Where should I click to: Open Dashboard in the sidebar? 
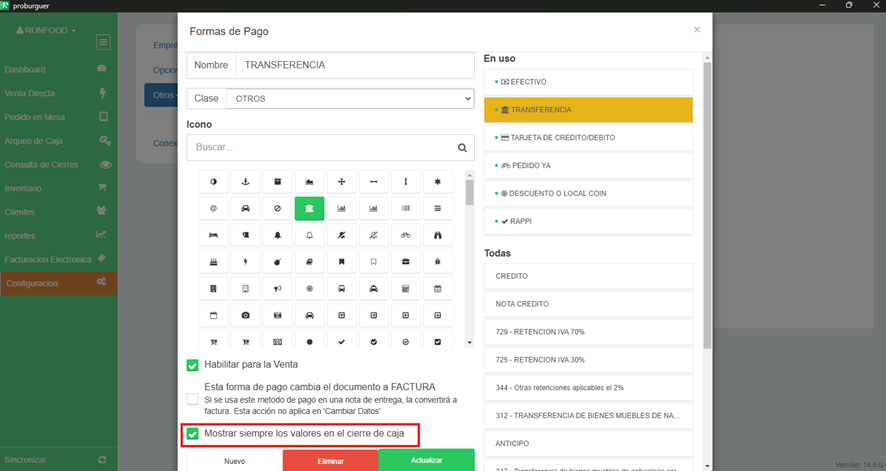point(57,69)
